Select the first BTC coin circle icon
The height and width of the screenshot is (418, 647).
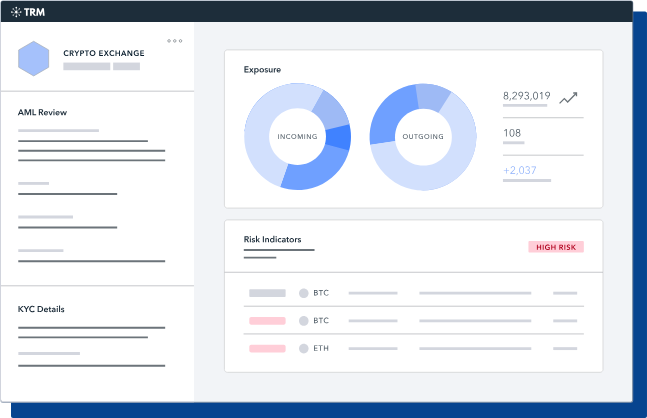click(304, 293)
